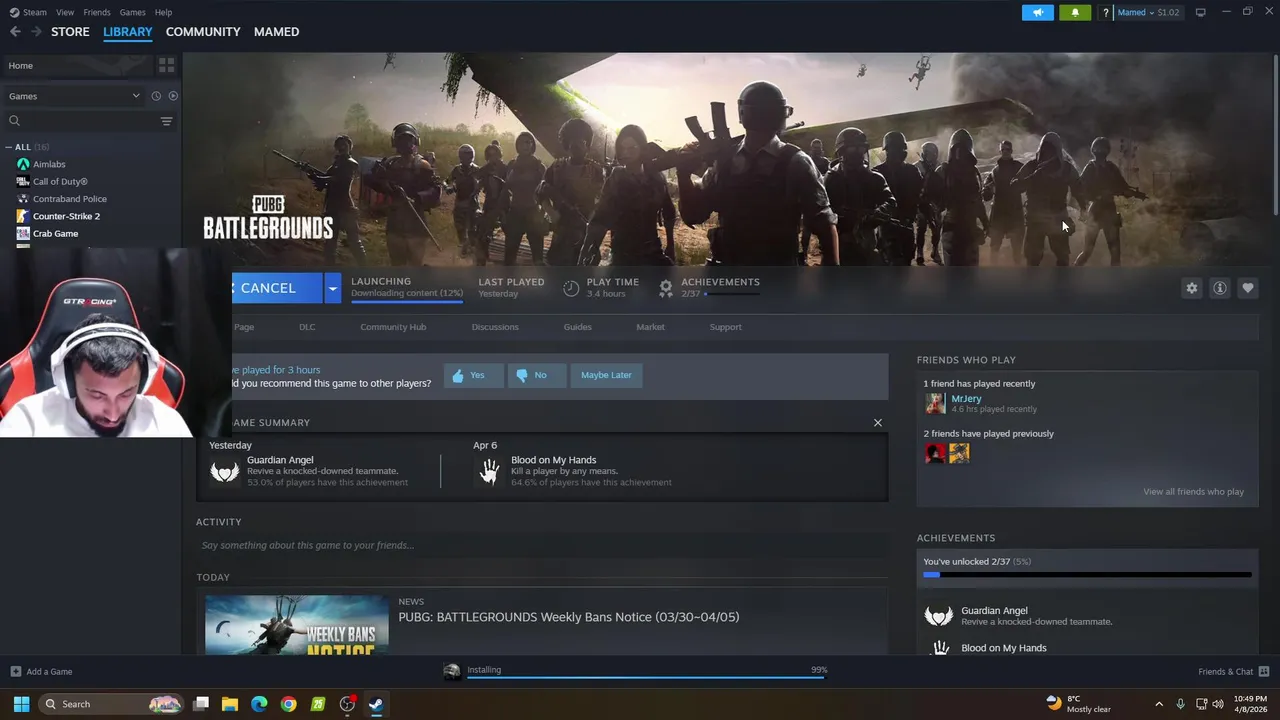Screen dimensions: 1280x720
Task: Select Counter-Strike 2 in library list
Action: 66,216
